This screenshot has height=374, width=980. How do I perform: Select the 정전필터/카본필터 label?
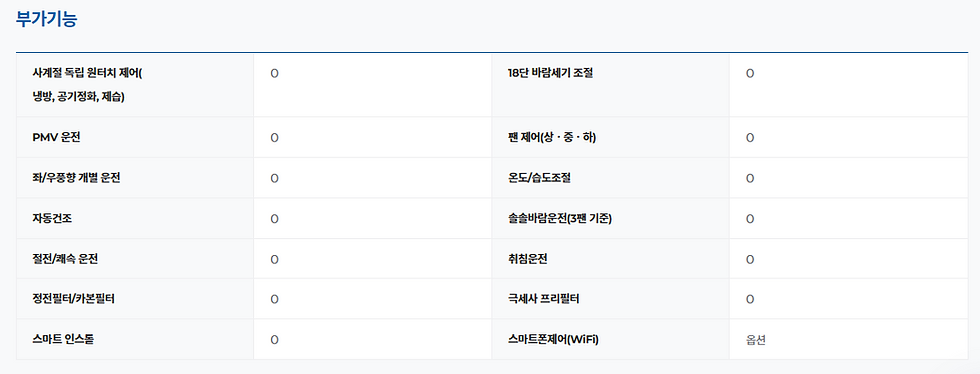74,299
